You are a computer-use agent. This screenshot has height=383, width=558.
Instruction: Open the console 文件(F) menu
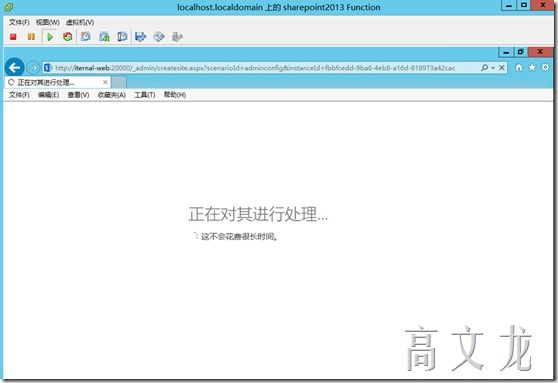point(19,22)
